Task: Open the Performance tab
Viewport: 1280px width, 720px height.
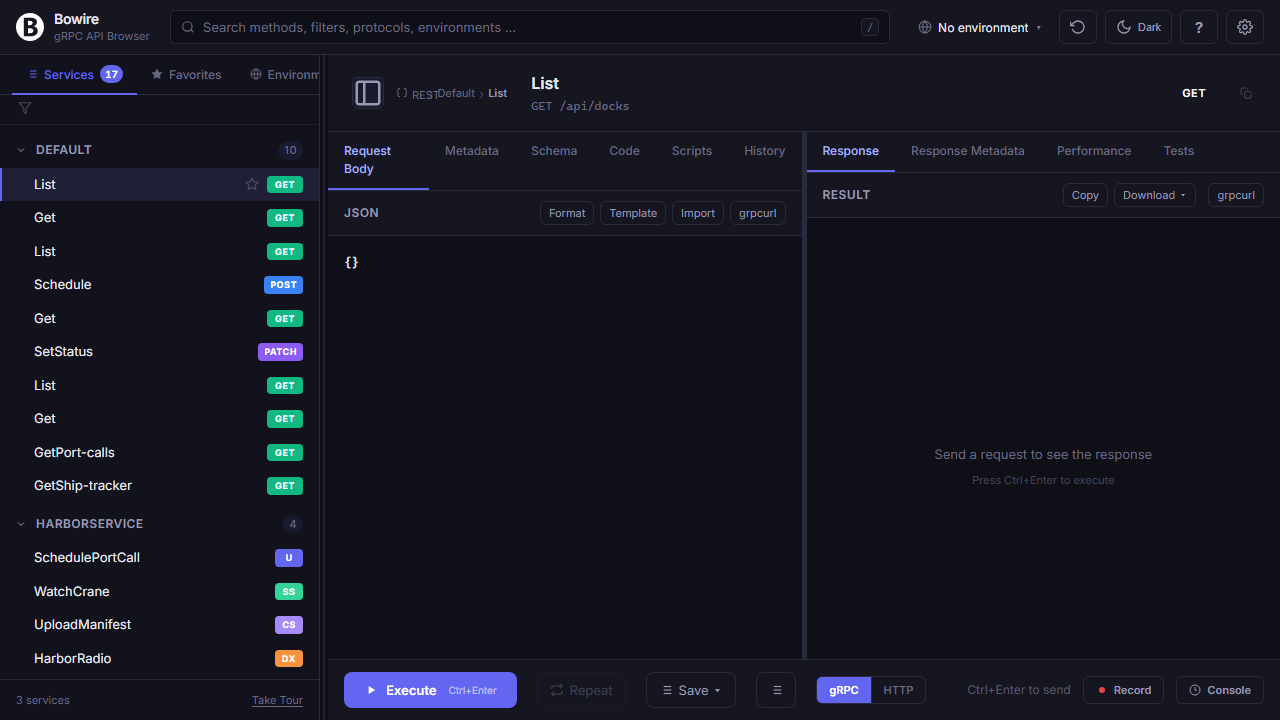Action: (x=1094, y=151)
